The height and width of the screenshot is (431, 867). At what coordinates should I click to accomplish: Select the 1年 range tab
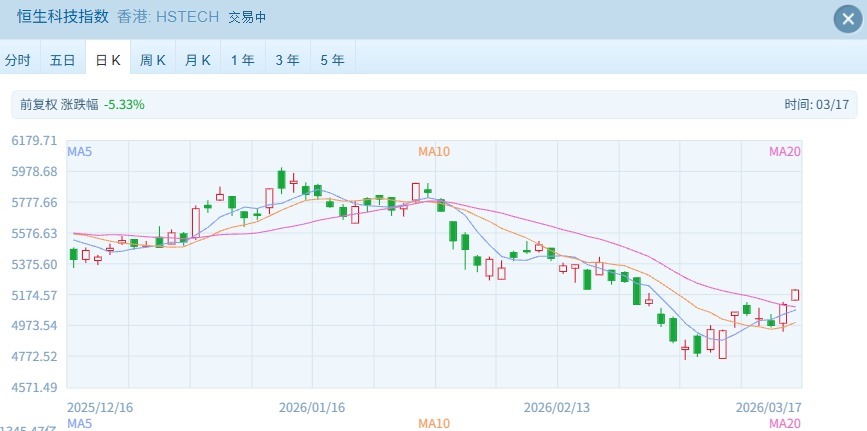[x=243, y=60]
